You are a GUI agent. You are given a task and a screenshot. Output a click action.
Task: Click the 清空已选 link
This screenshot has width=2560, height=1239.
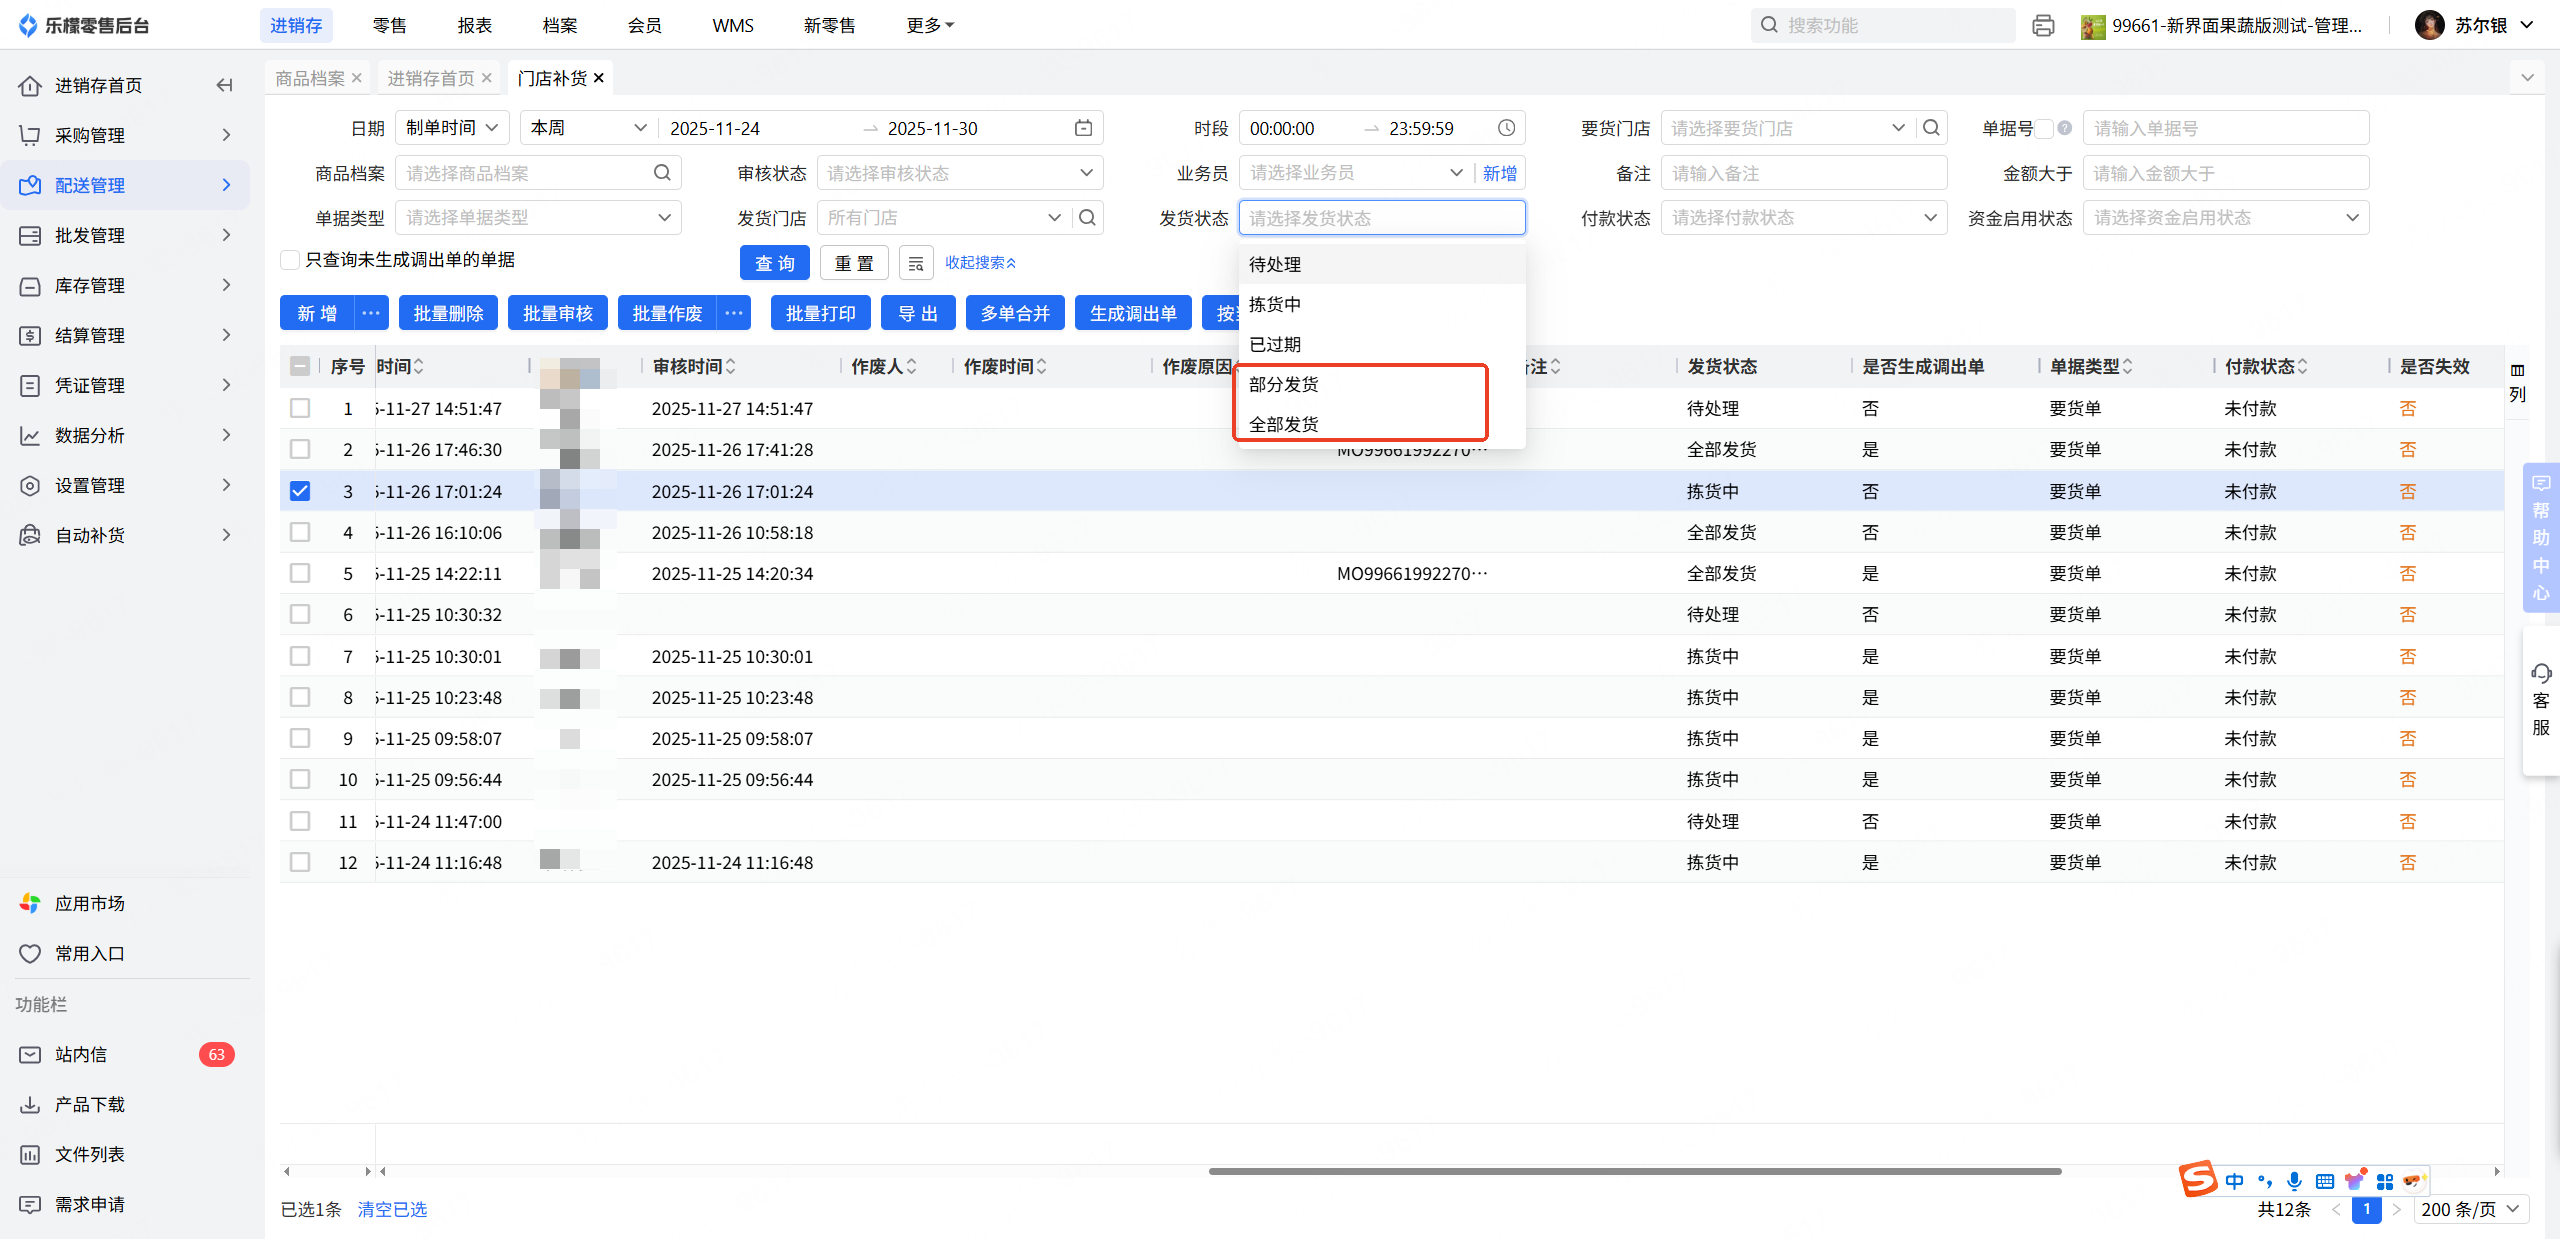click(392, 1209)
